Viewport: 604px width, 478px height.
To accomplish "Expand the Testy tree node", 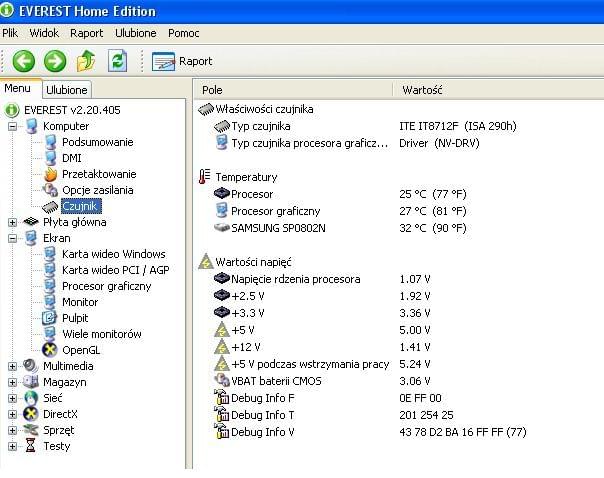I will tap(12, 446).
